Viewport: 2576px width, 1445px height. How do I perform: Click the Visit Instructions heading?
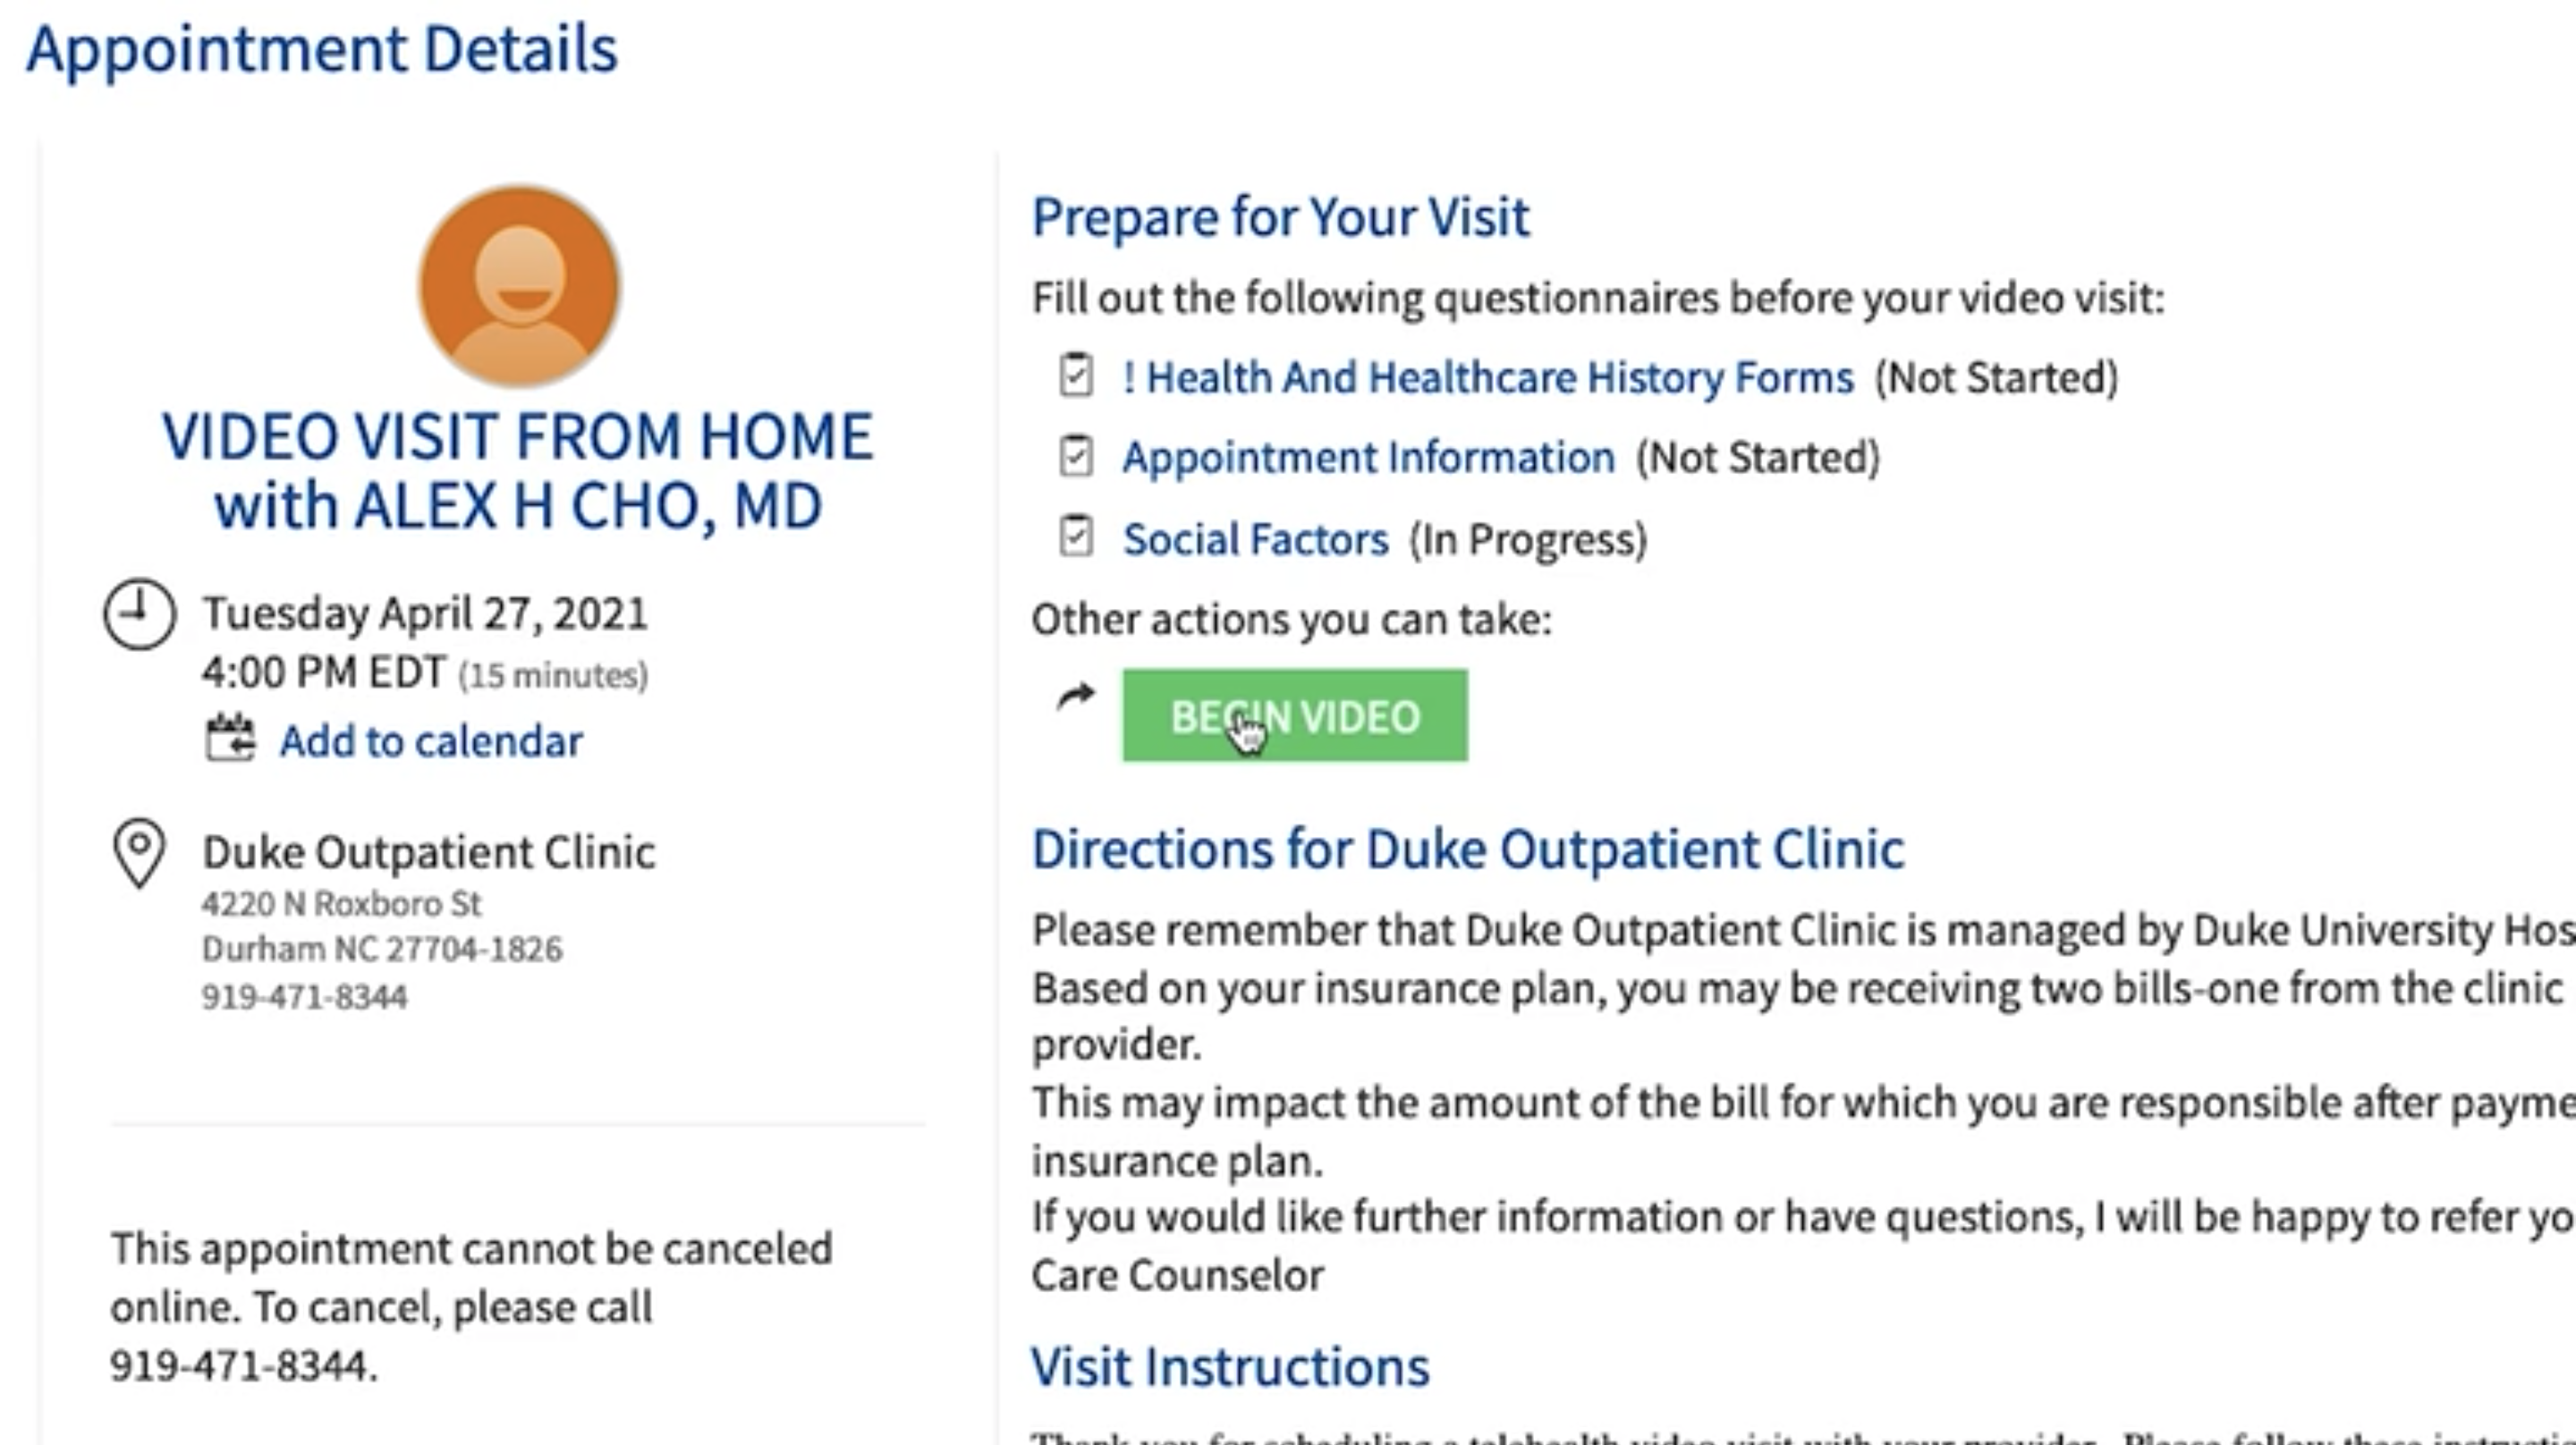(1232, 1366)
